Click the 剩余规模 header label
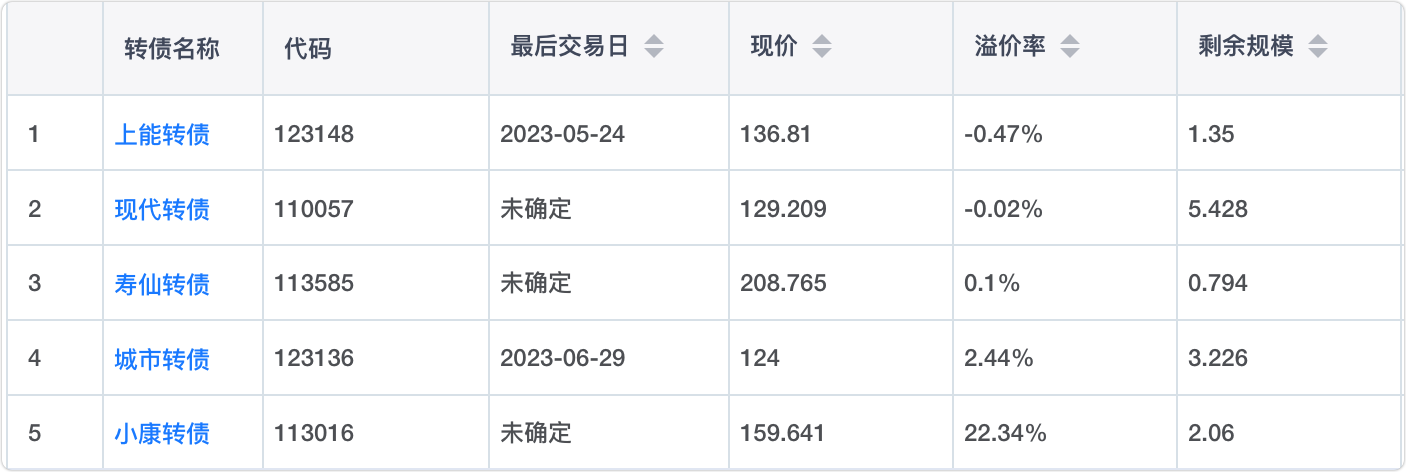The width and height of the screenshot is (1406, 472). pos(1245,47)
